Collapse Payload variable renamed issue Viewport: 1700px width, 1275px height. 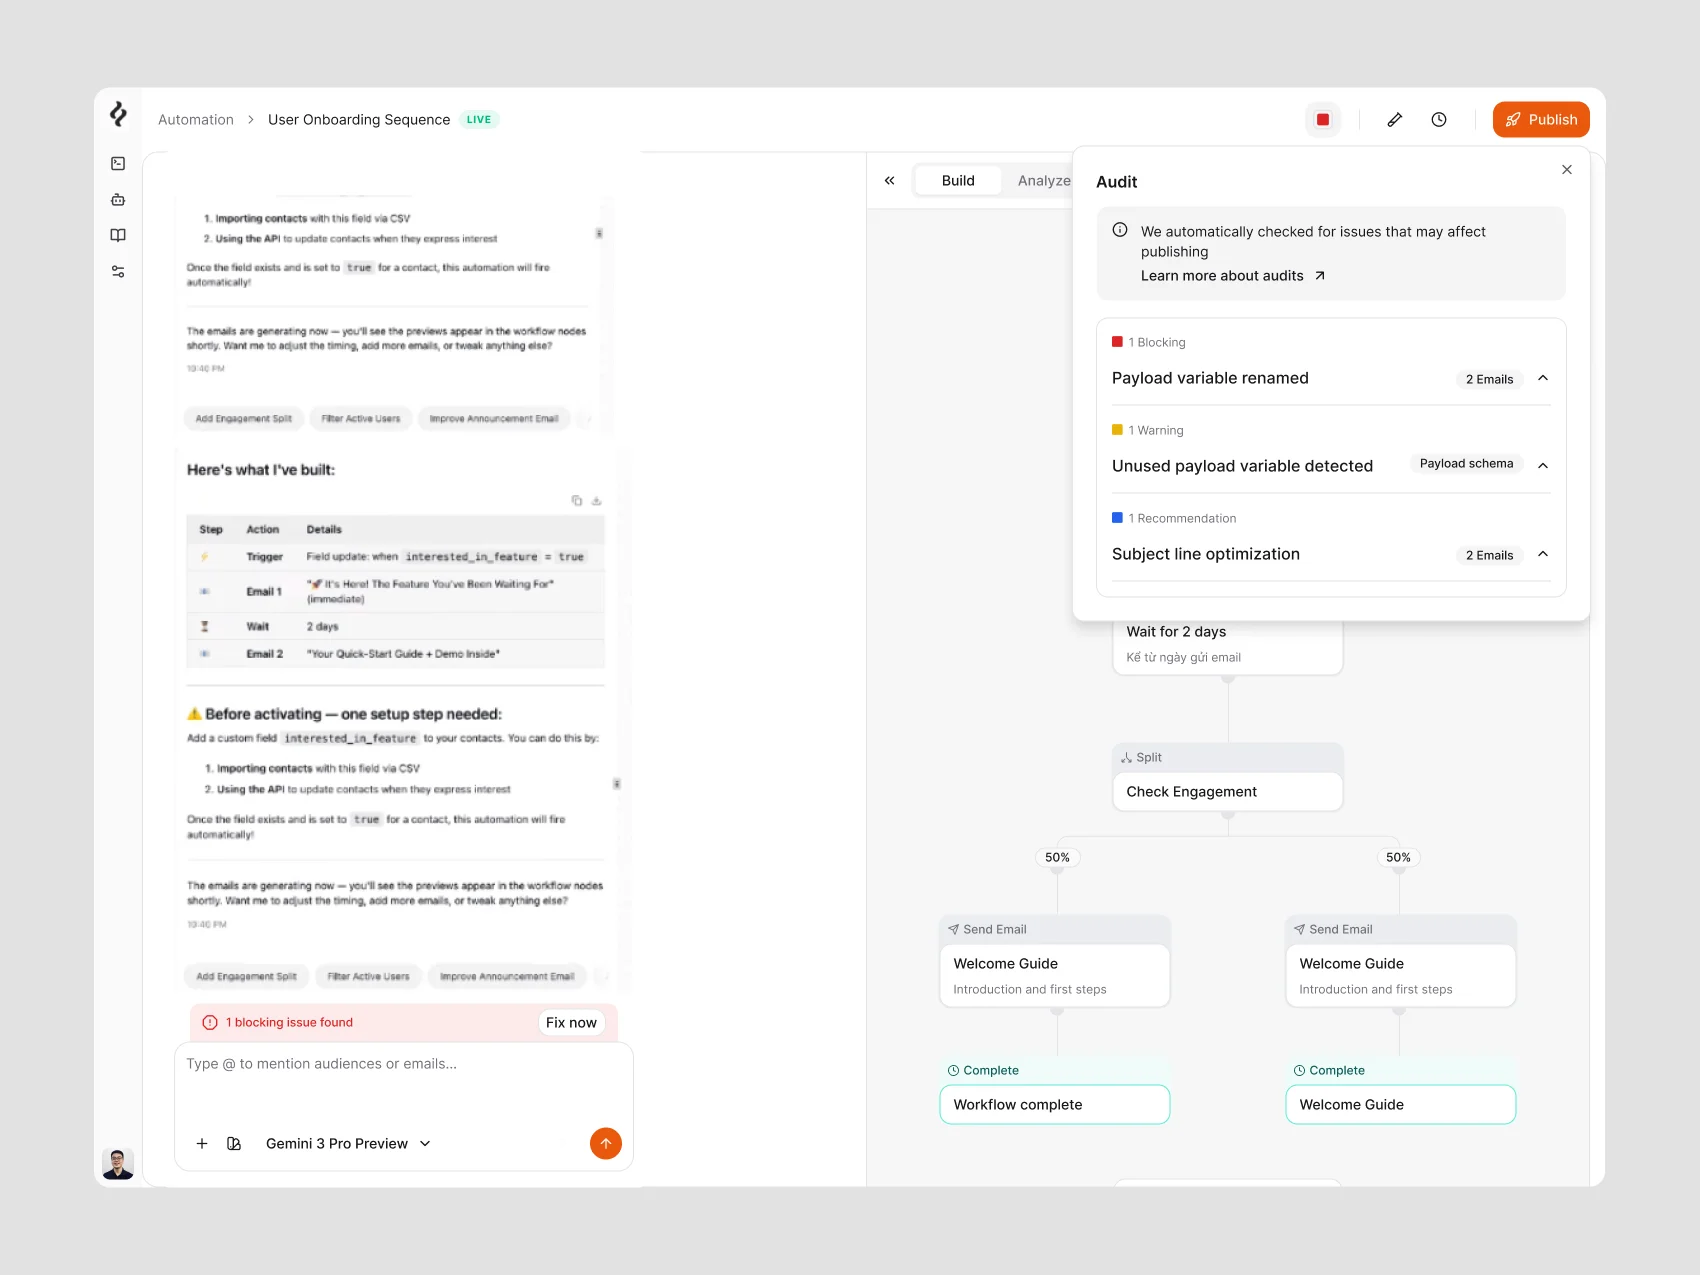coord(1543,378)
